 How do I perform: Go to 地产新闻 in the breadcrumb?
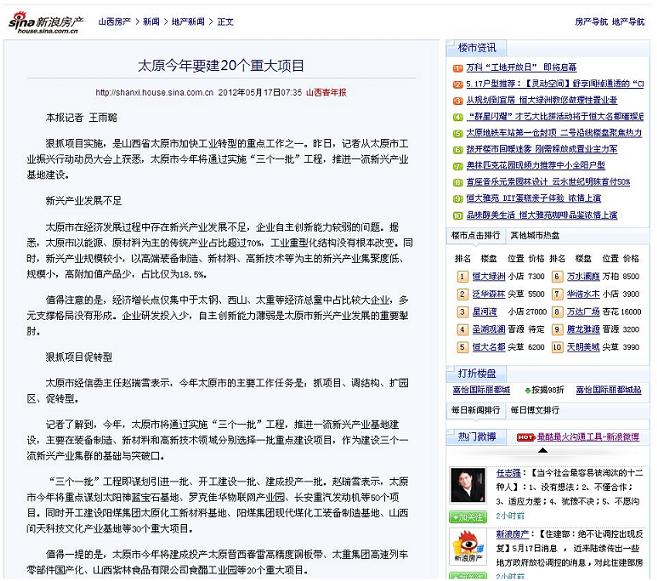[188, 22]
